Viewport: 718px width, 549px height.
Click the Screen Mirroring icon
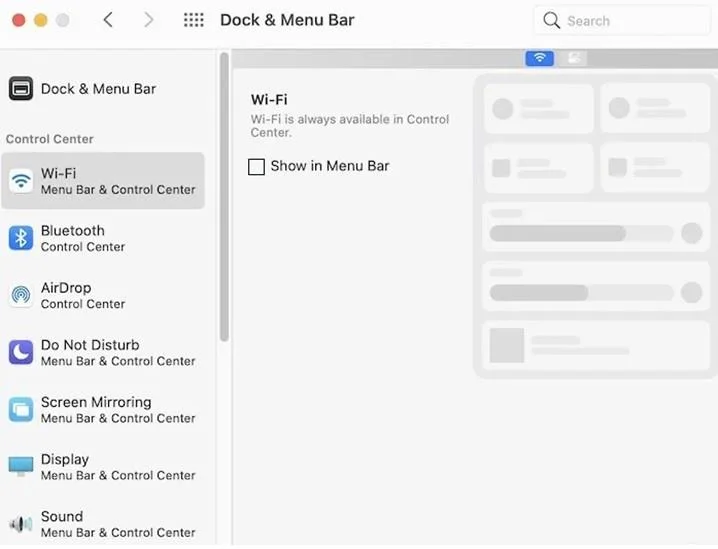pos(21,409)
